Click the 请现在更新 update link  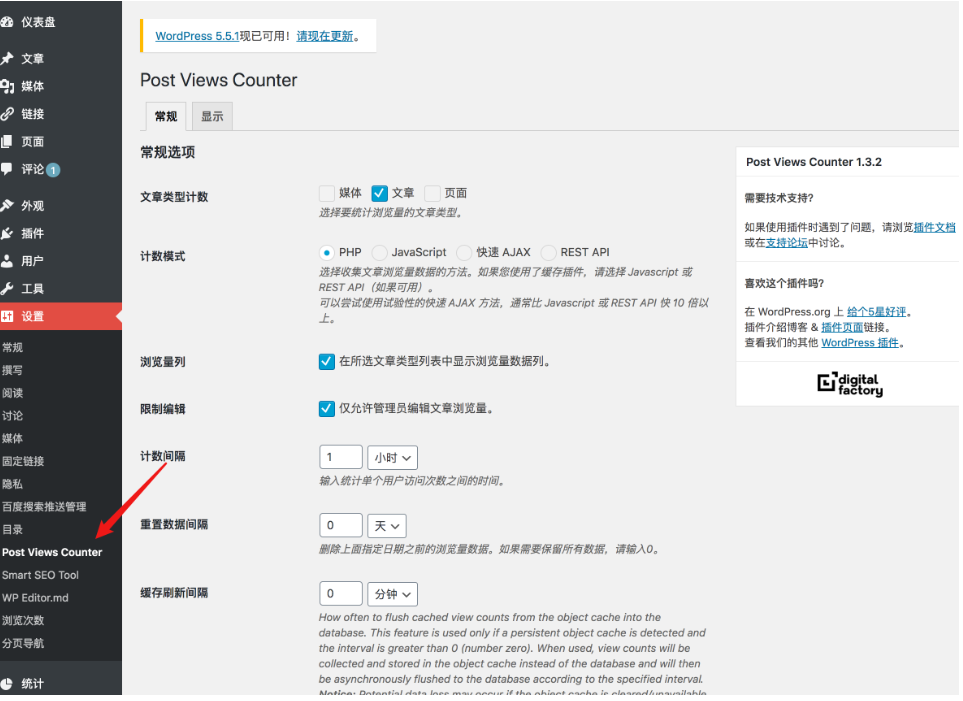click(x=325, y=36)
